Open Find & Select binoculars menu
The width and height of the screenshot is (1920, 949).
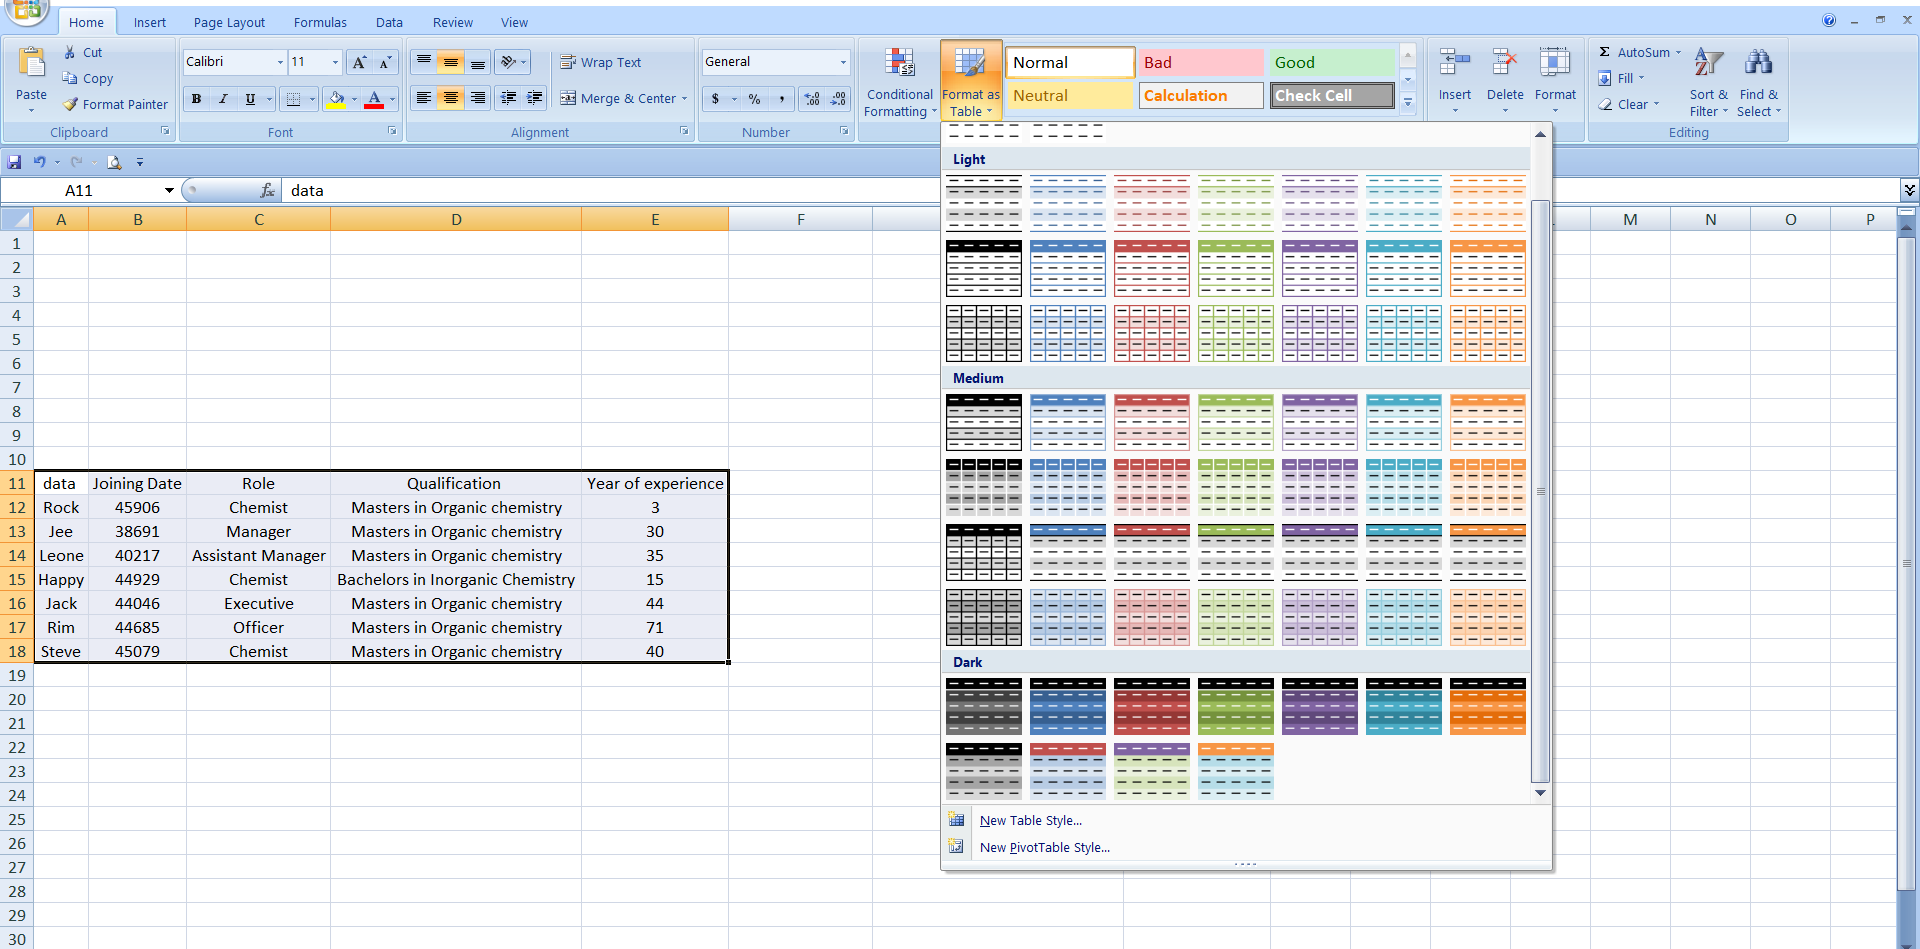(1759, 82)
